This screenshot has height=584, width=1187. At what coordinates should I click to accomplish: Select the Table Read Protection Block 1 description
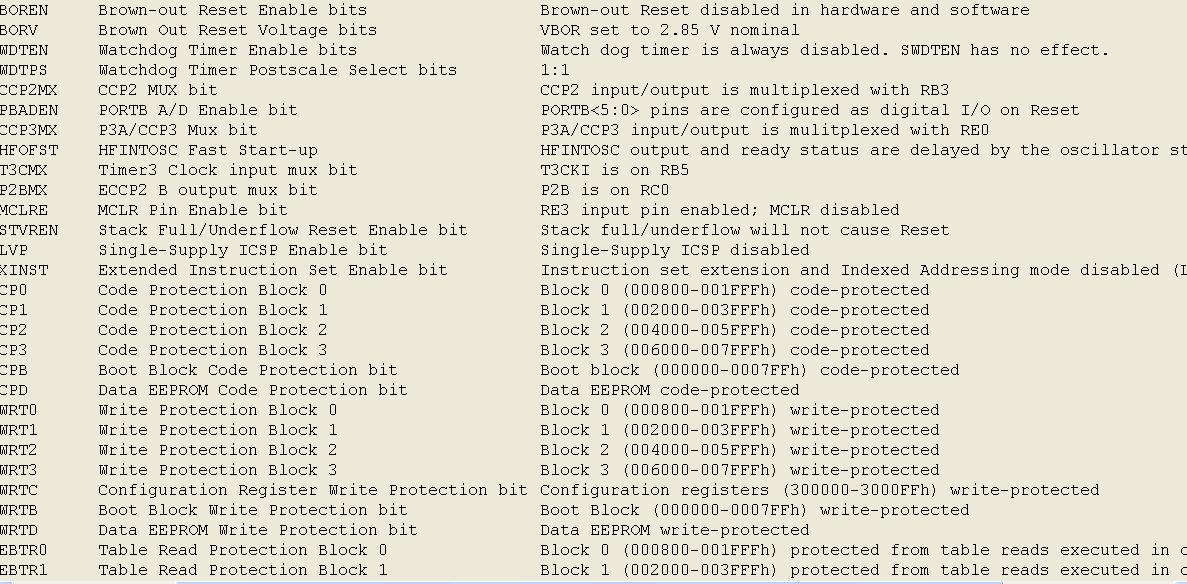click(x=242, y=570)
